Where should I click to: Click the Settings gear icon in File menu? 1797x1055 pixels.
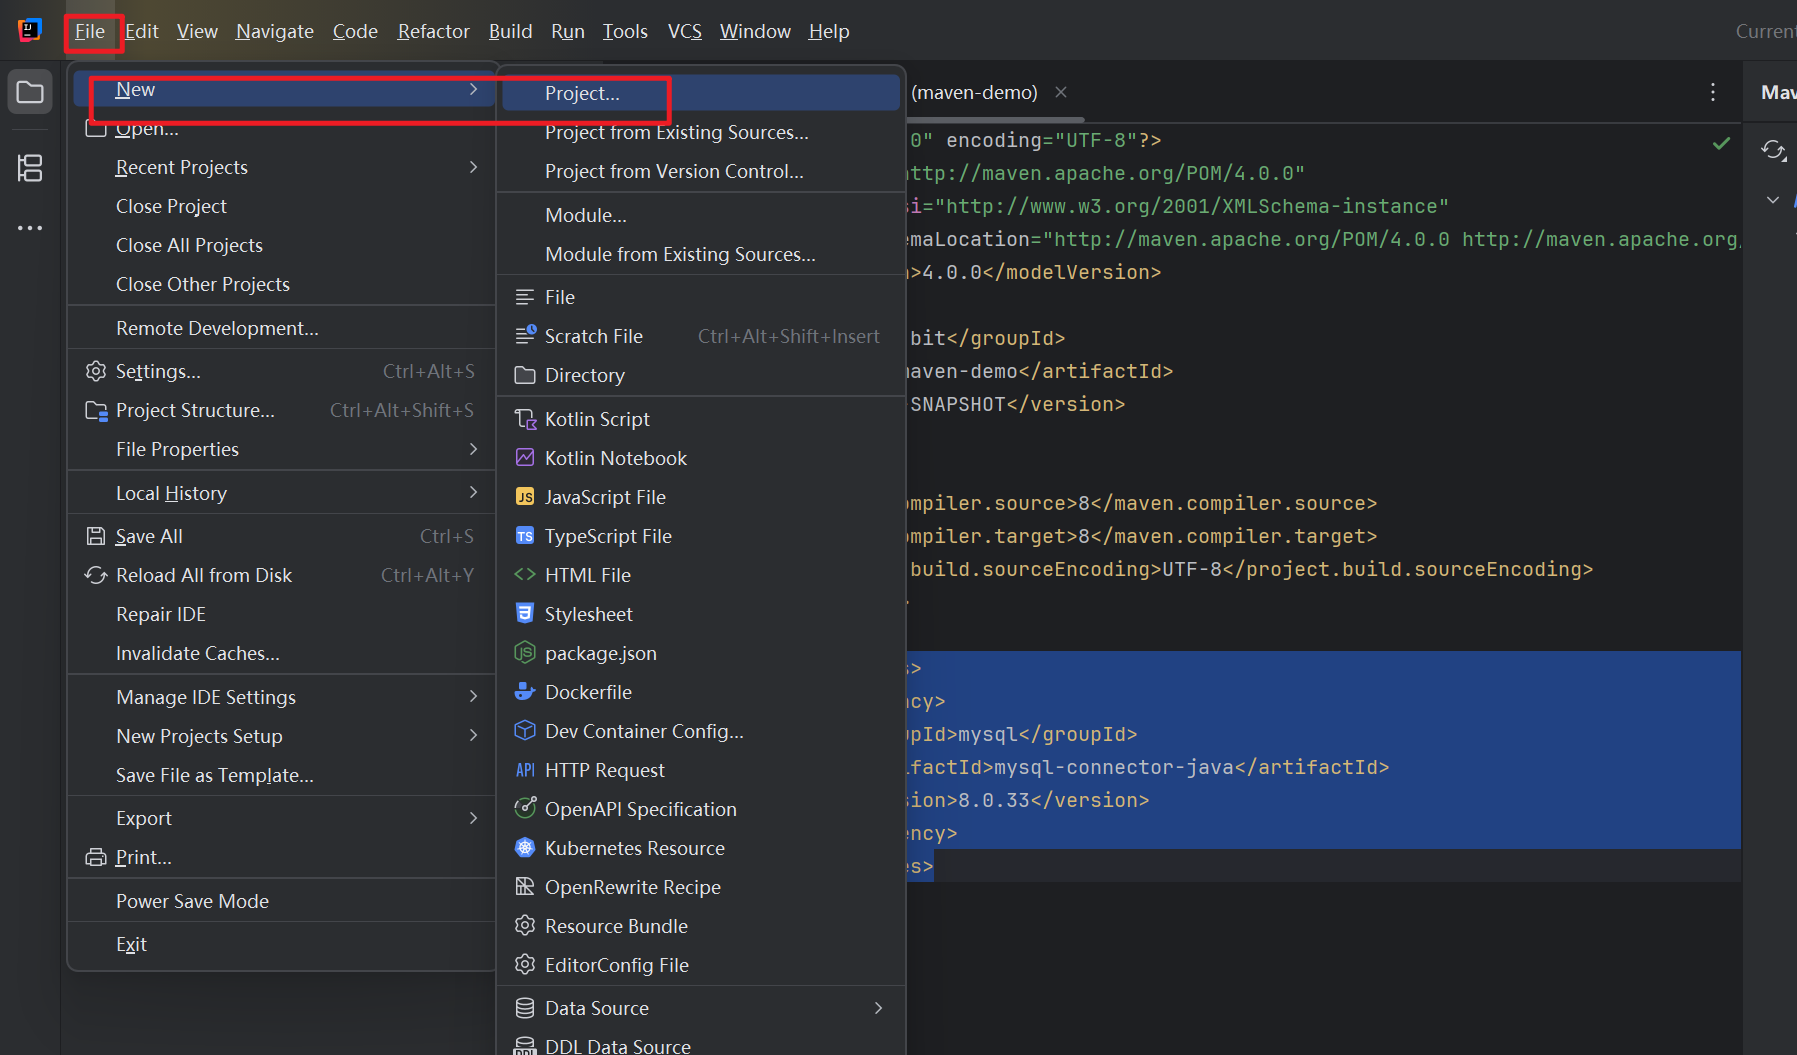coord(96,371)
